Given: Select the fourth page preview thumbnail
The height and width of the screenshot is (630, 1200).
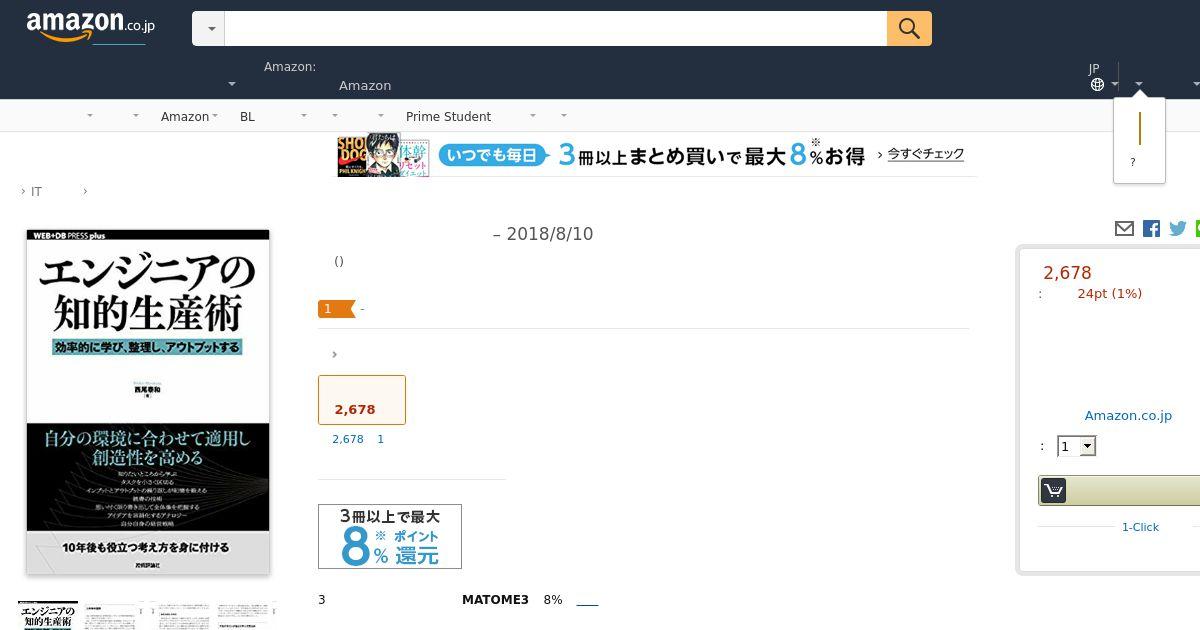Looking at the screenshot, I should 246,616.
